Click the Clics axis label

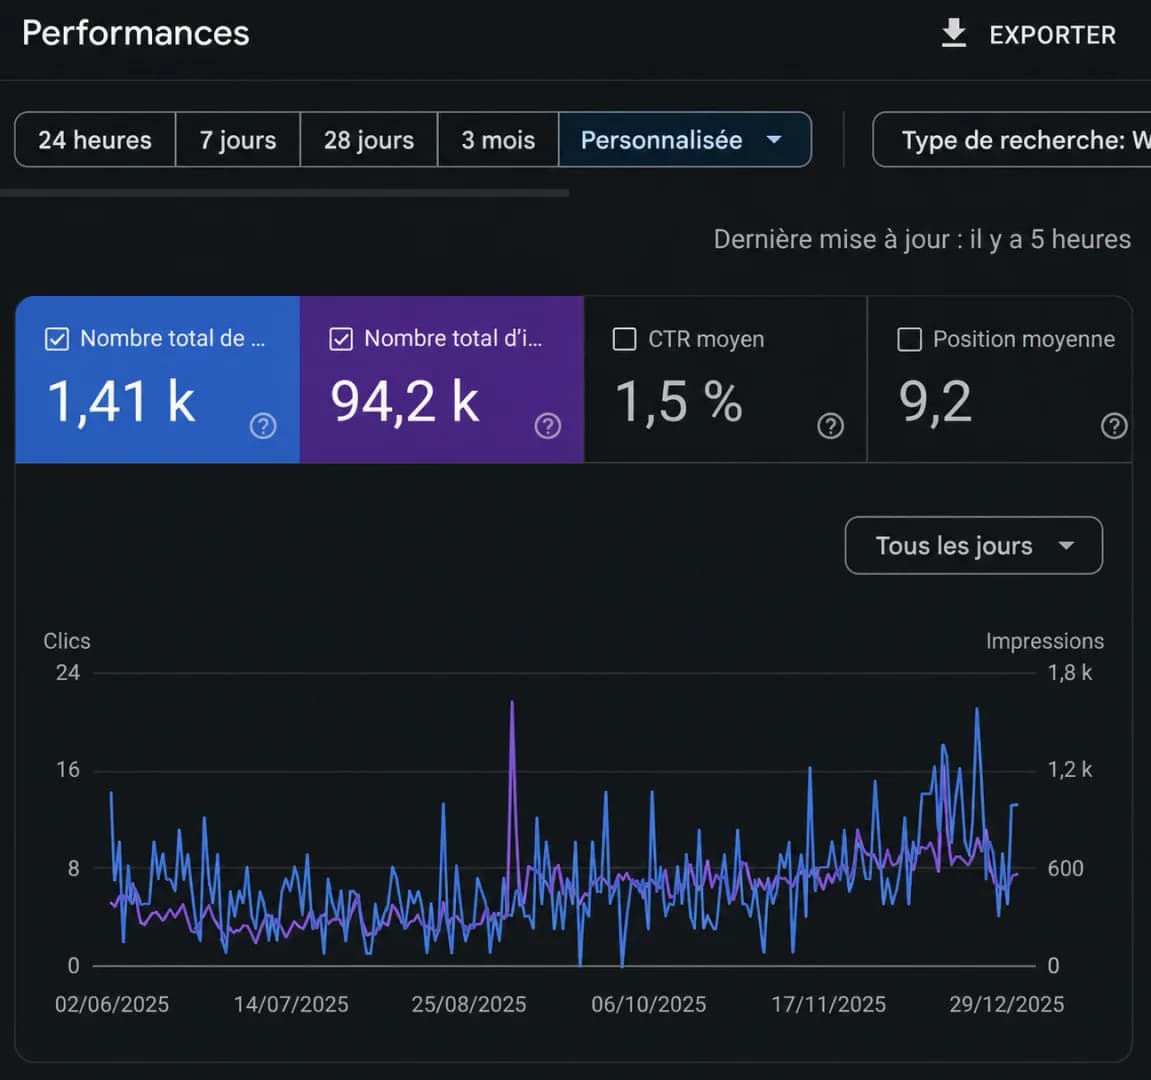(67, 641)
